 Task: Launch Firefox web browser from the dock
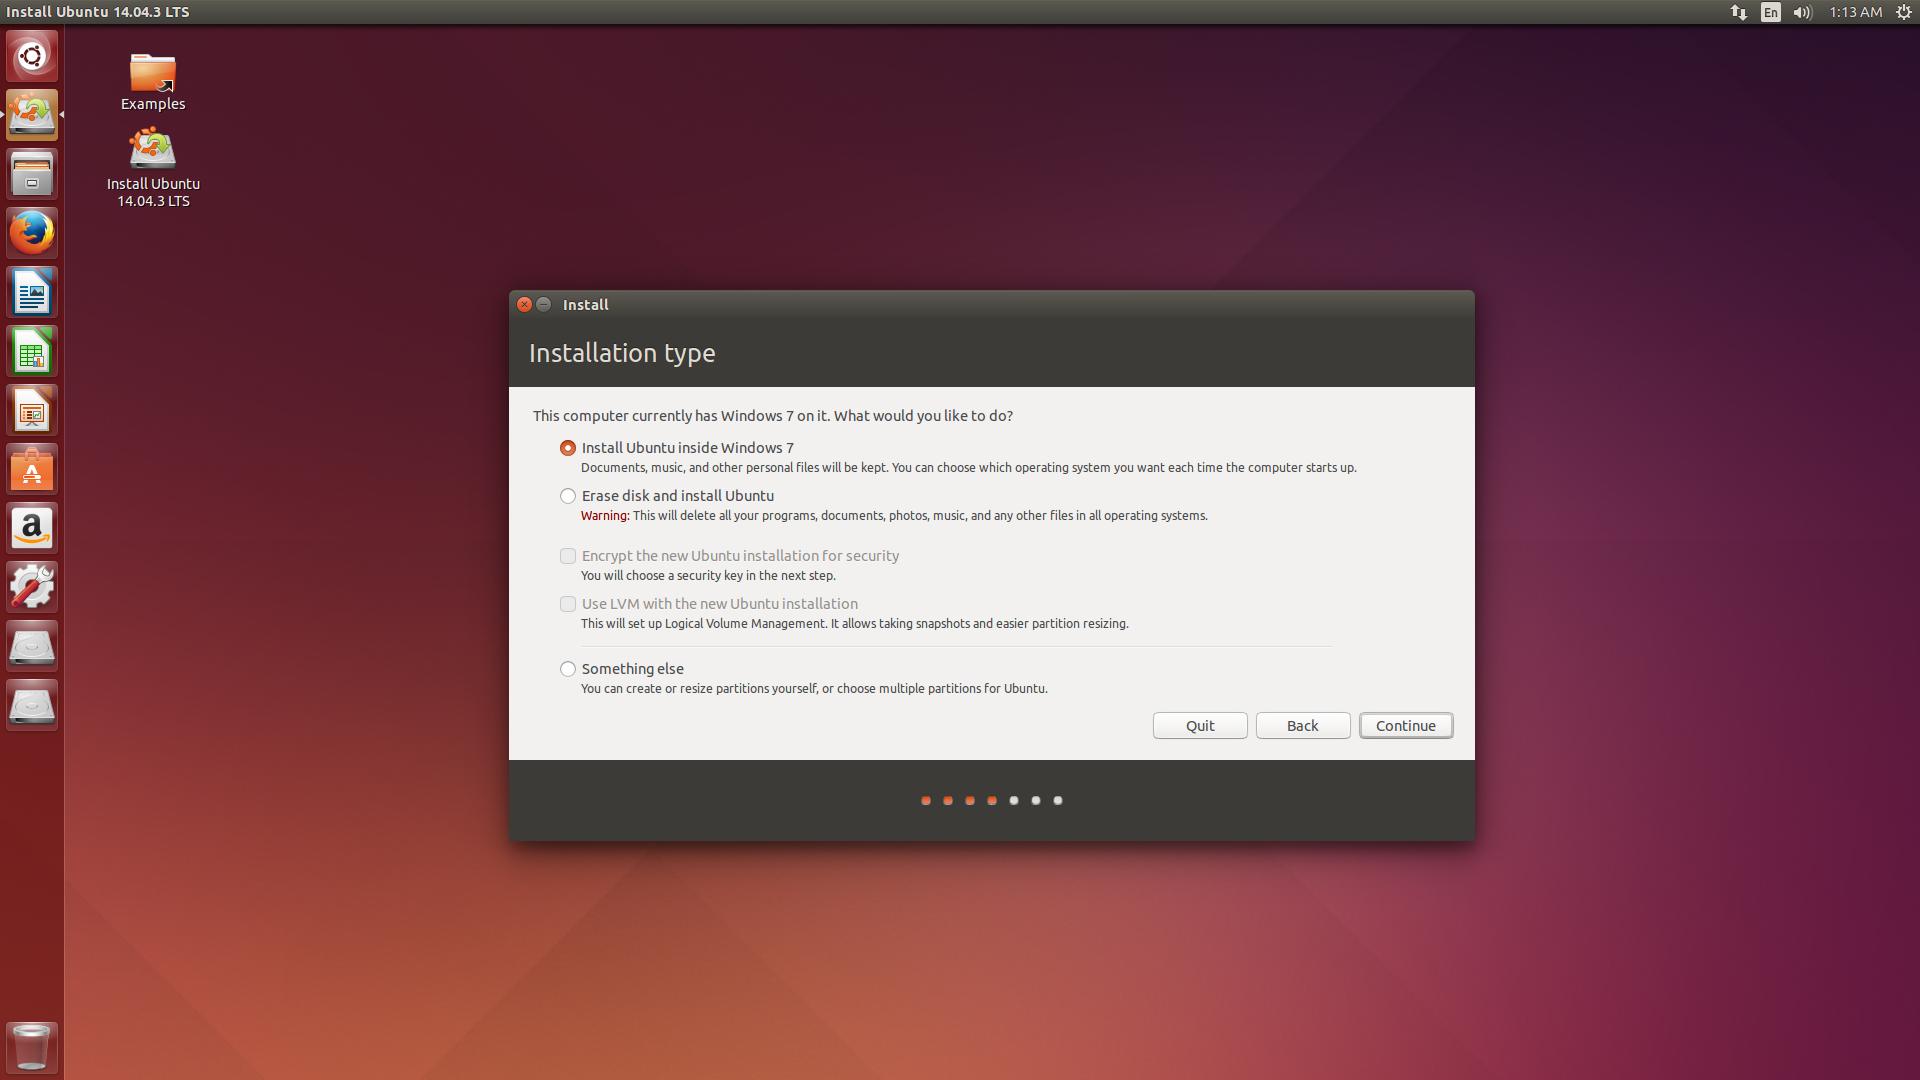pyautogui.click(x=32, y=233)
